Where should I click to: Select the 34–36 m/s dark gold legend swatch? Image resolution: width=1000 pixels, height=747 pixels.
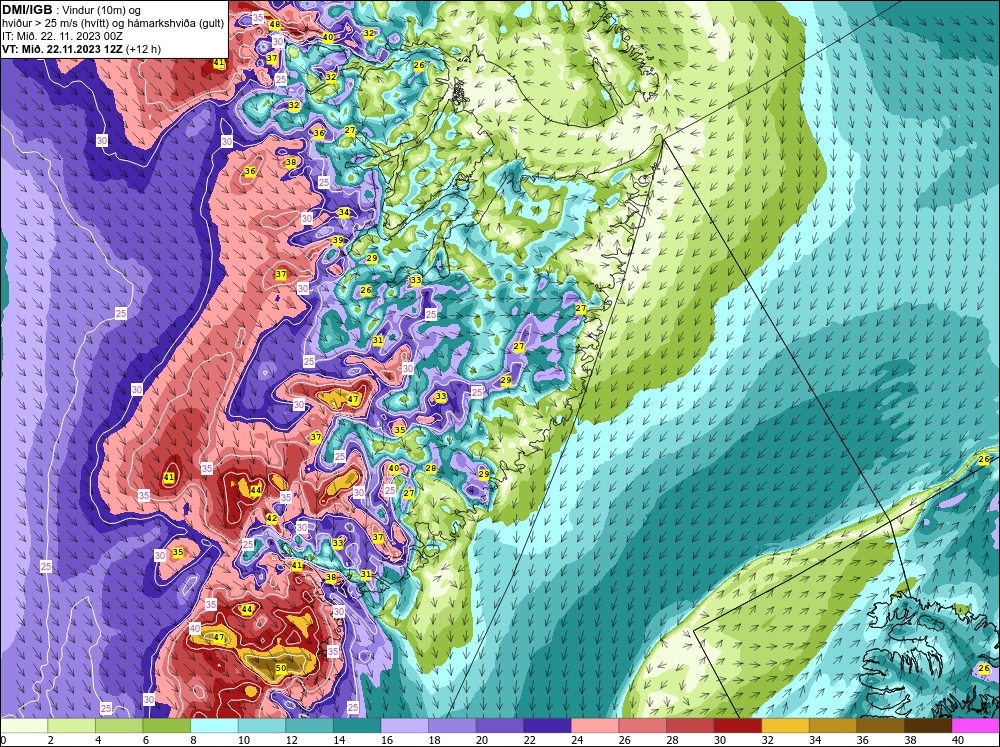coord(832,725)
